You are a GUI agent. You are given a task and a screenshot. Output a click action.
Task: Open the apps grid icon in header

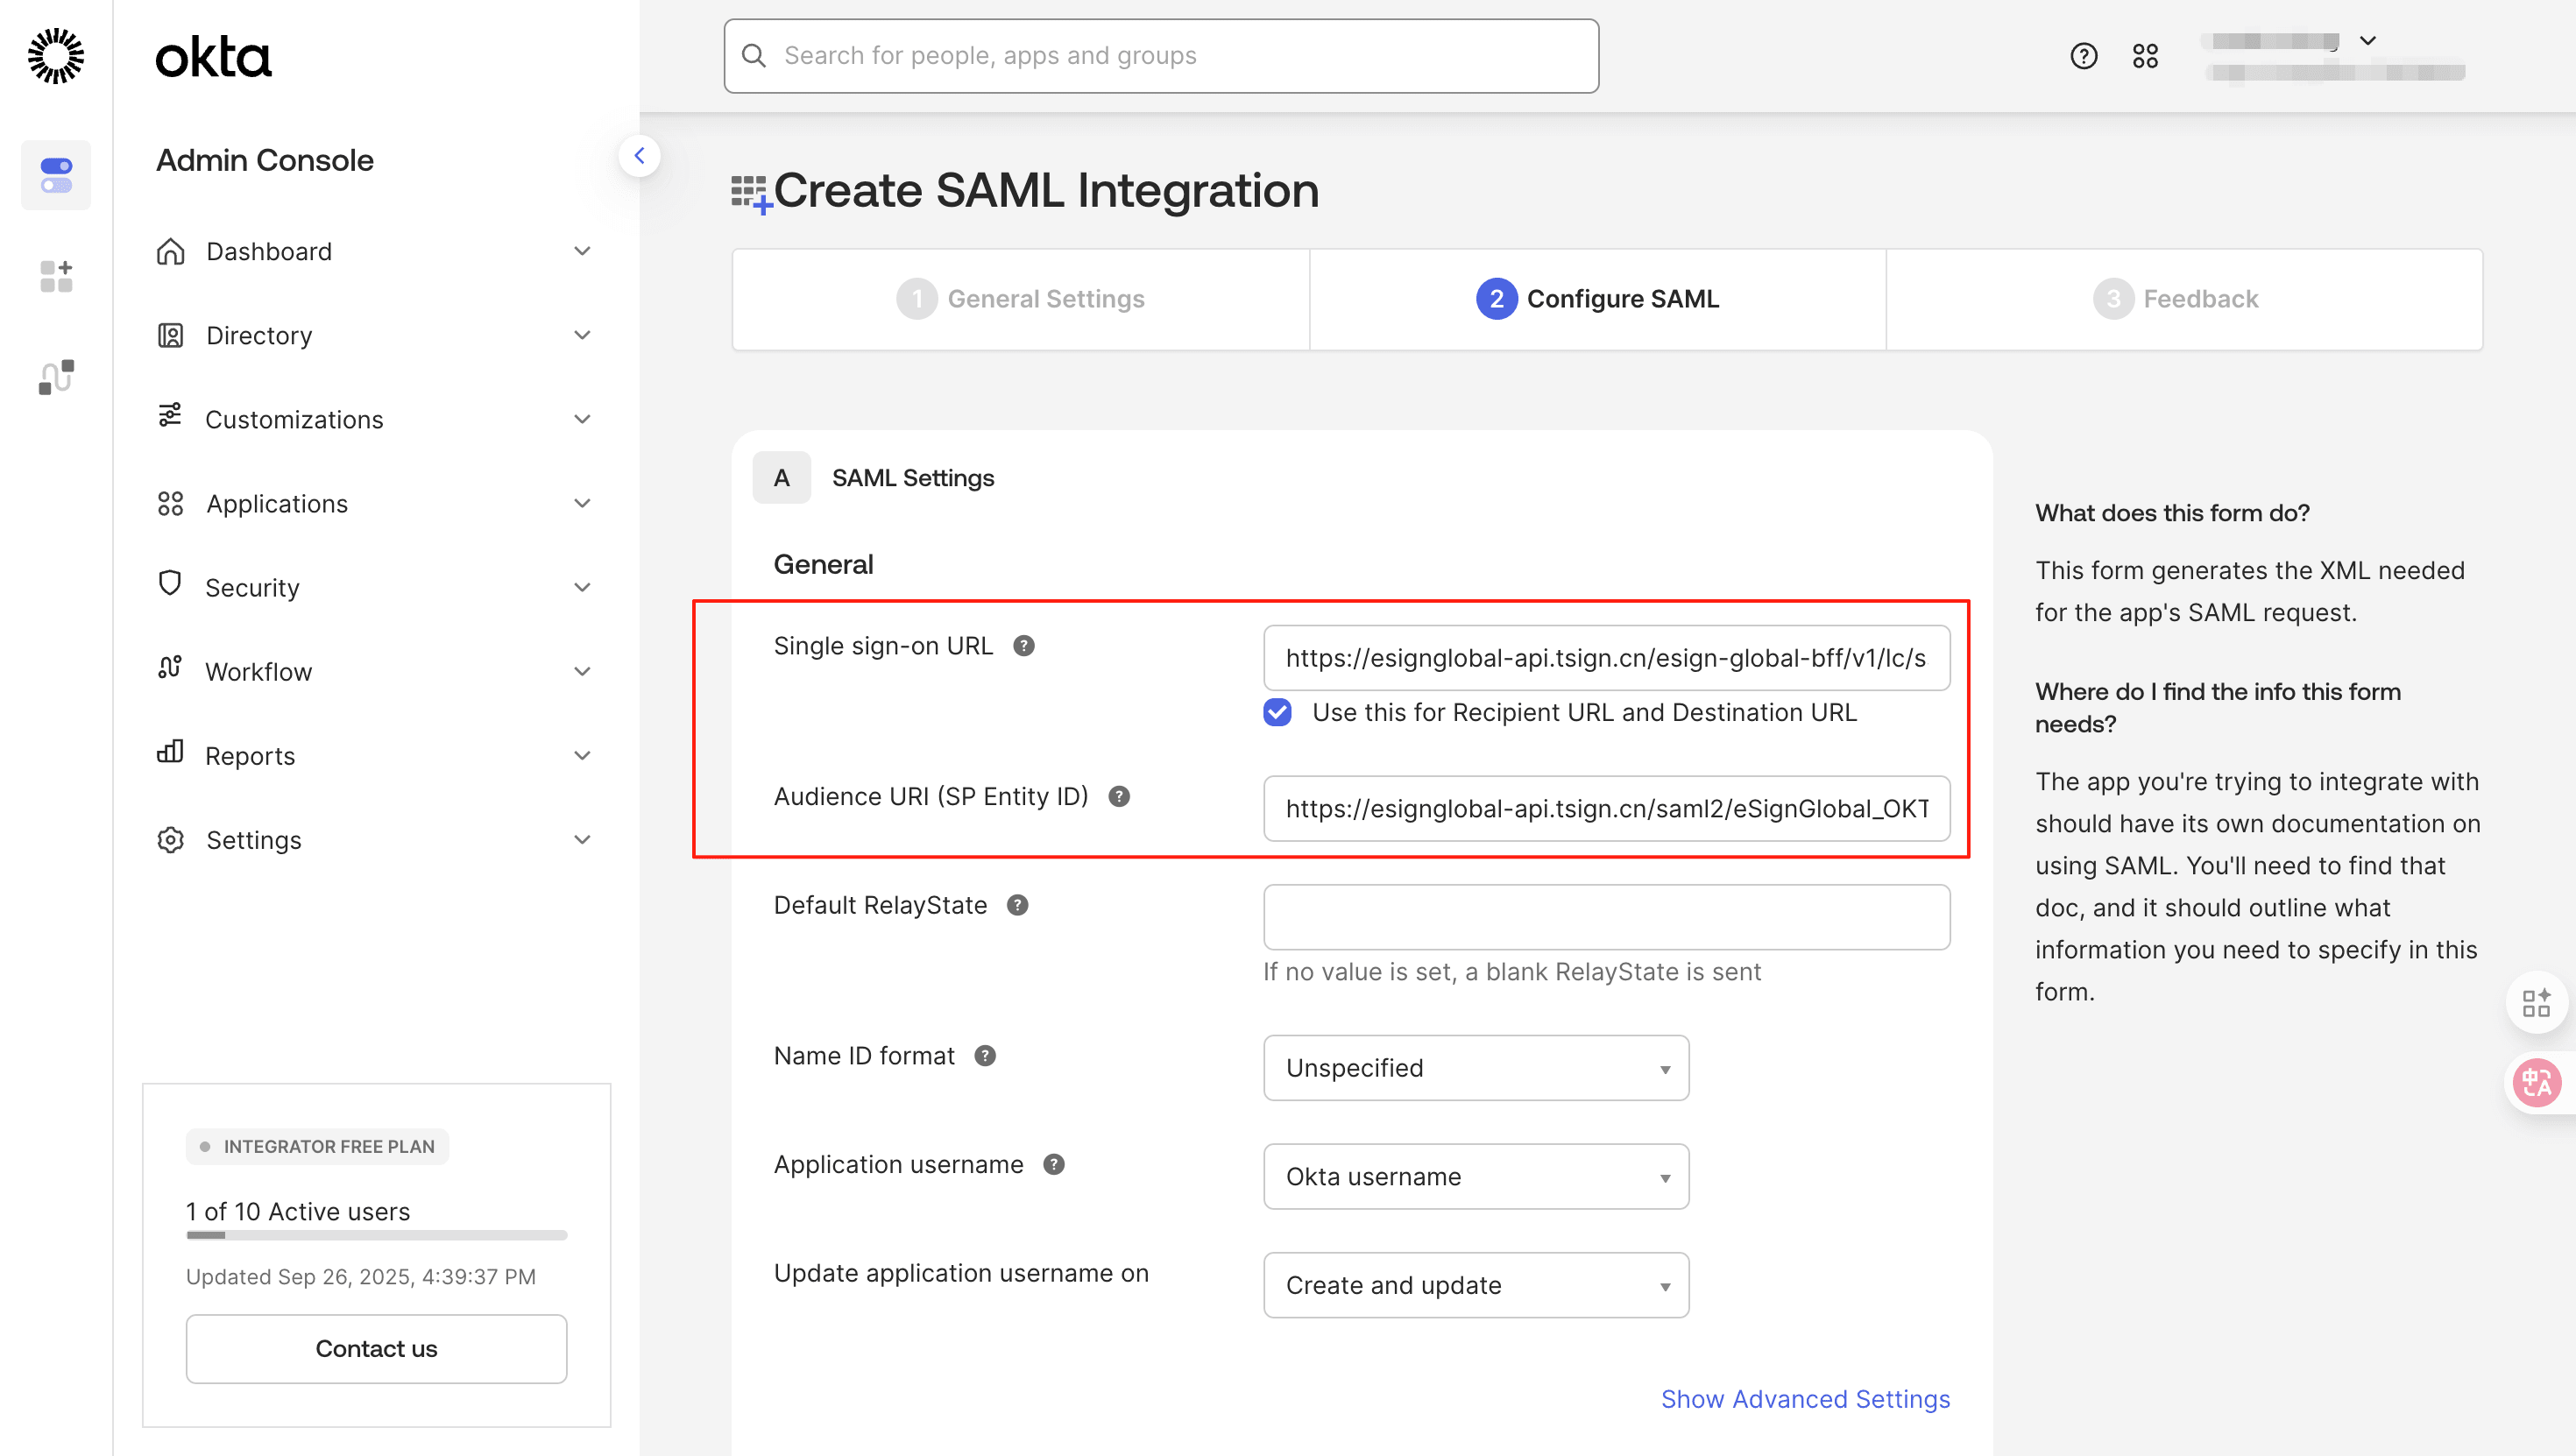pyautogui.click(x=2145, y=56)
